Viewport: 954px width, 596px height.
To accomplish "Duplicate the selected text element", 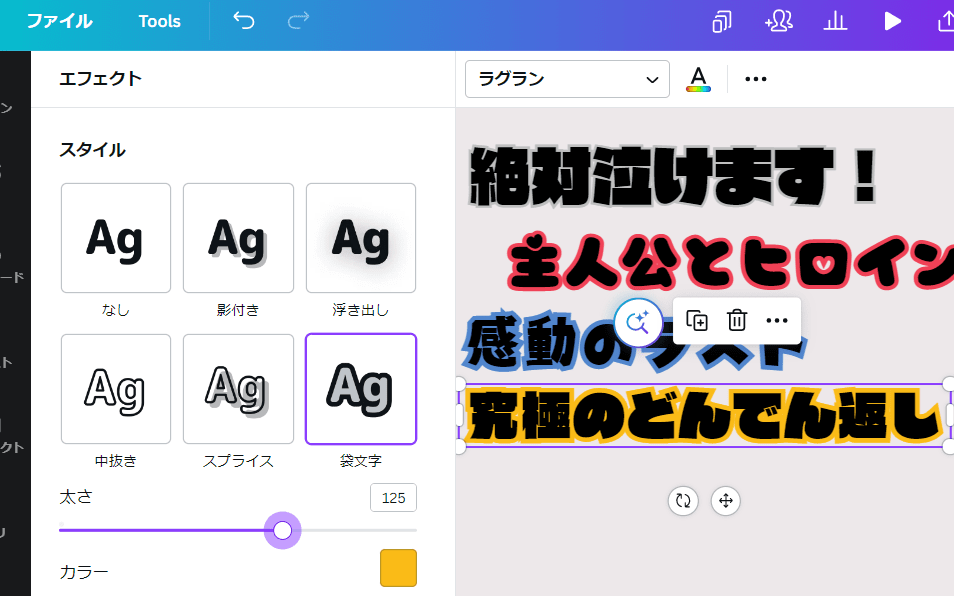I will 697,321.
